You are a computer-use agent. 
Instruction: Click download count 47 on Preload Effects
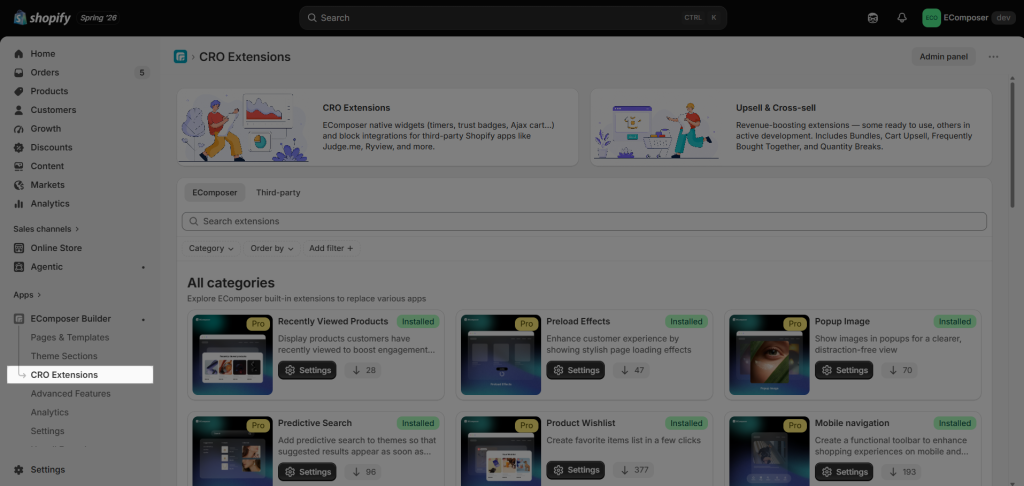[x=631, y=370]
